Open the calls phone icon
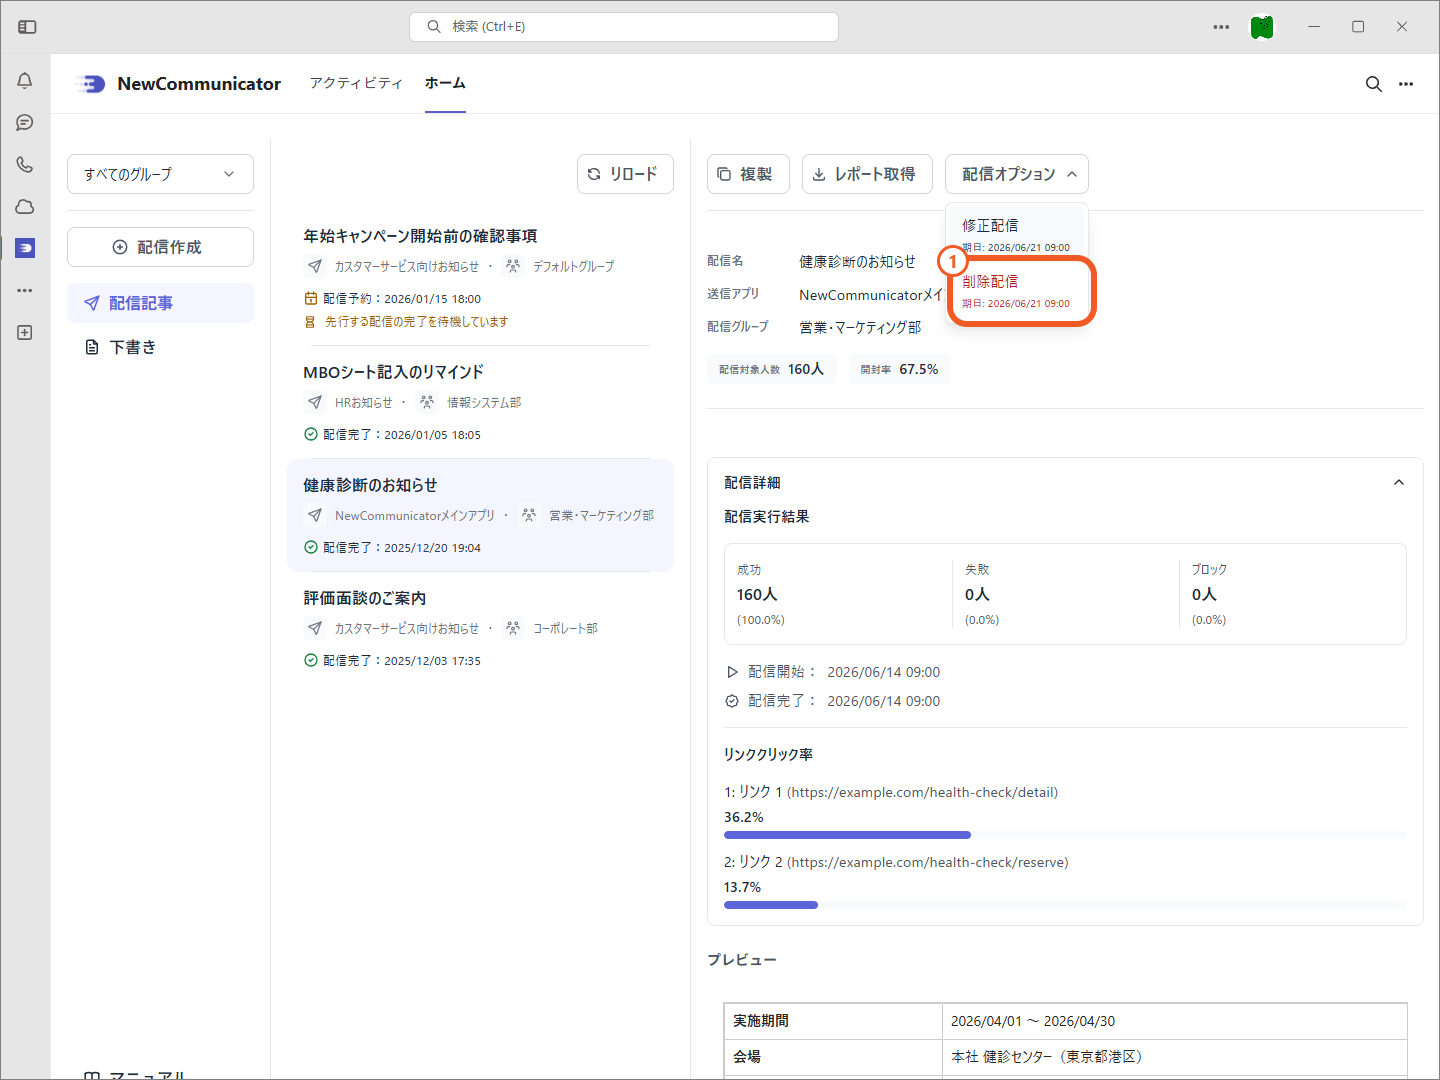Viewport: 1440px width, 1080px height. pos(25,165)
